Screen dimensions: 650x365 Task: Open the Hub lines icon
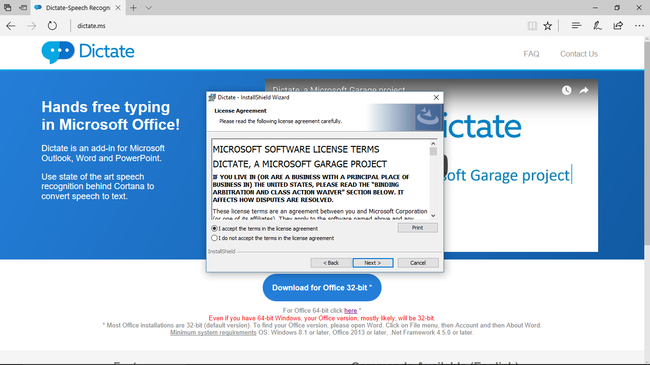(x=576, y=26)
